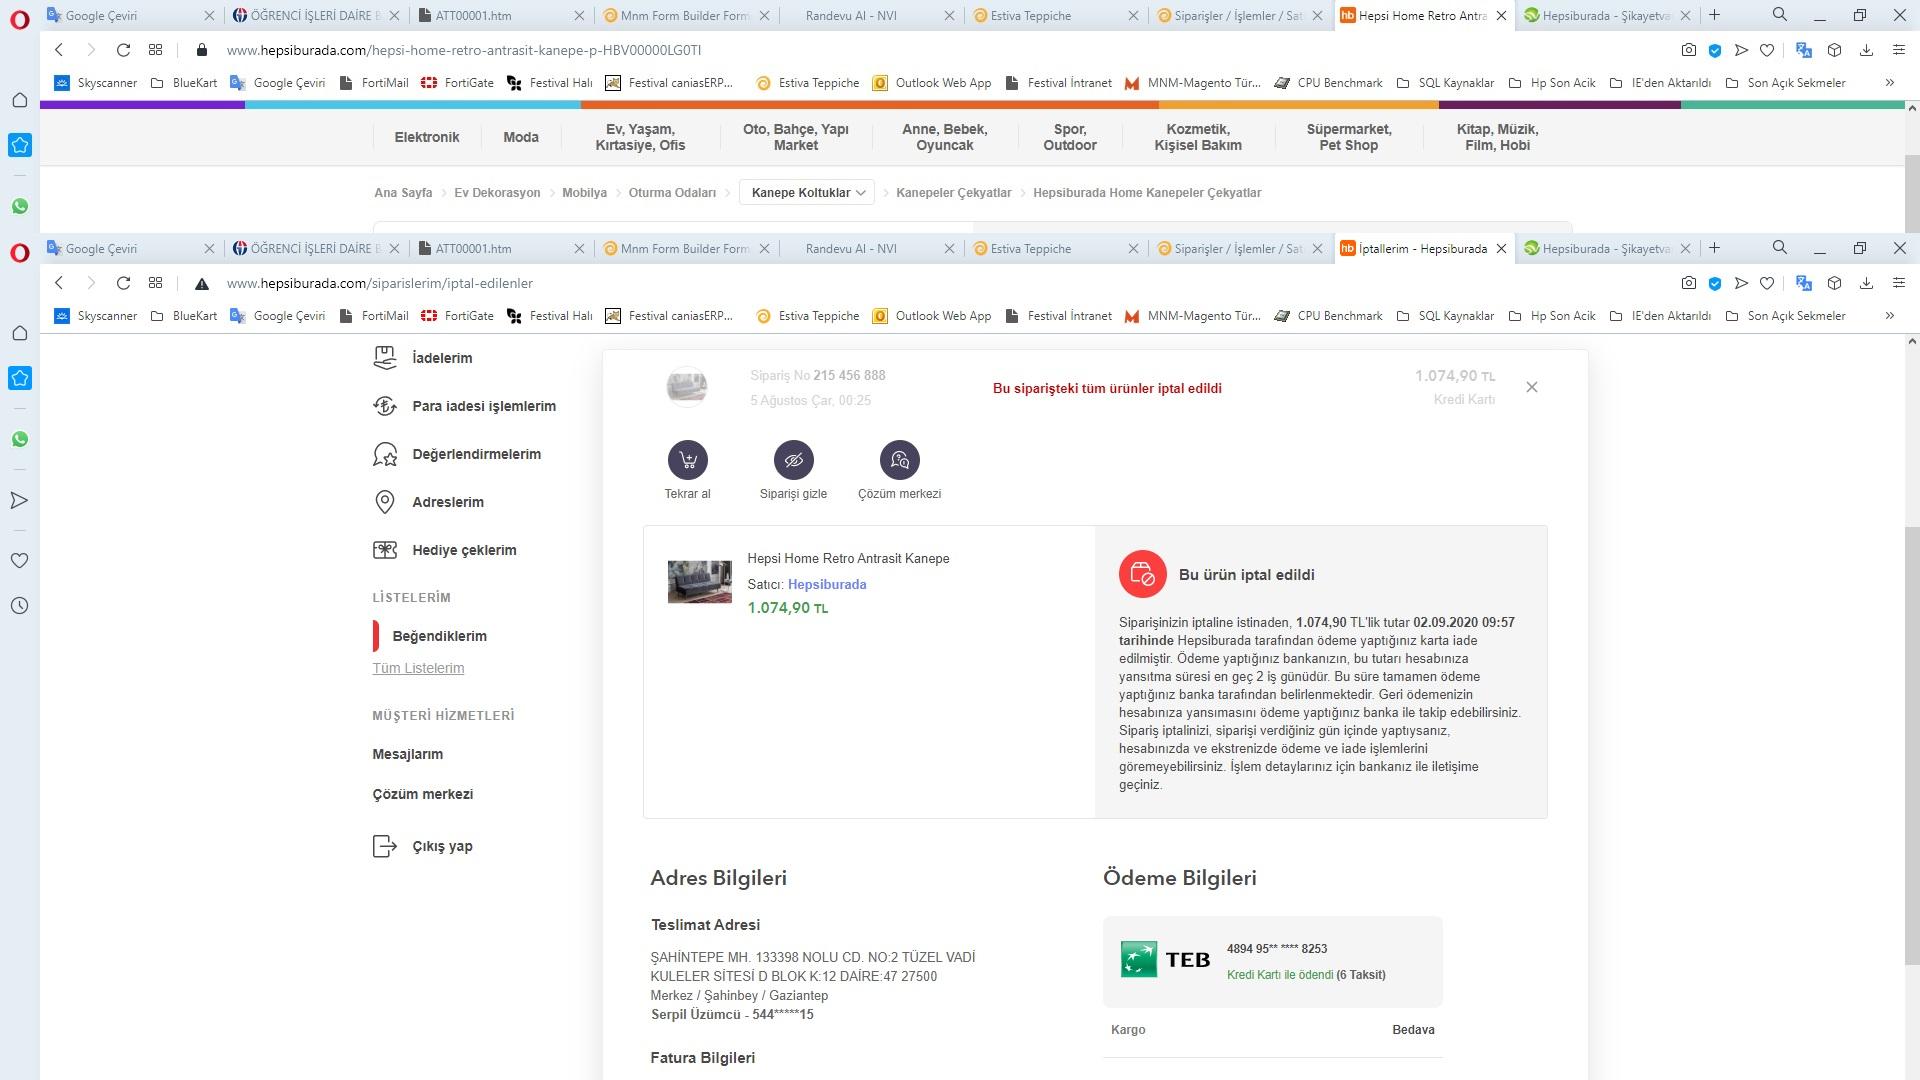1920x1080 pixels.
Task: Open Süpermarket, Pet Shop category
Action: [x=1349, y=137]
